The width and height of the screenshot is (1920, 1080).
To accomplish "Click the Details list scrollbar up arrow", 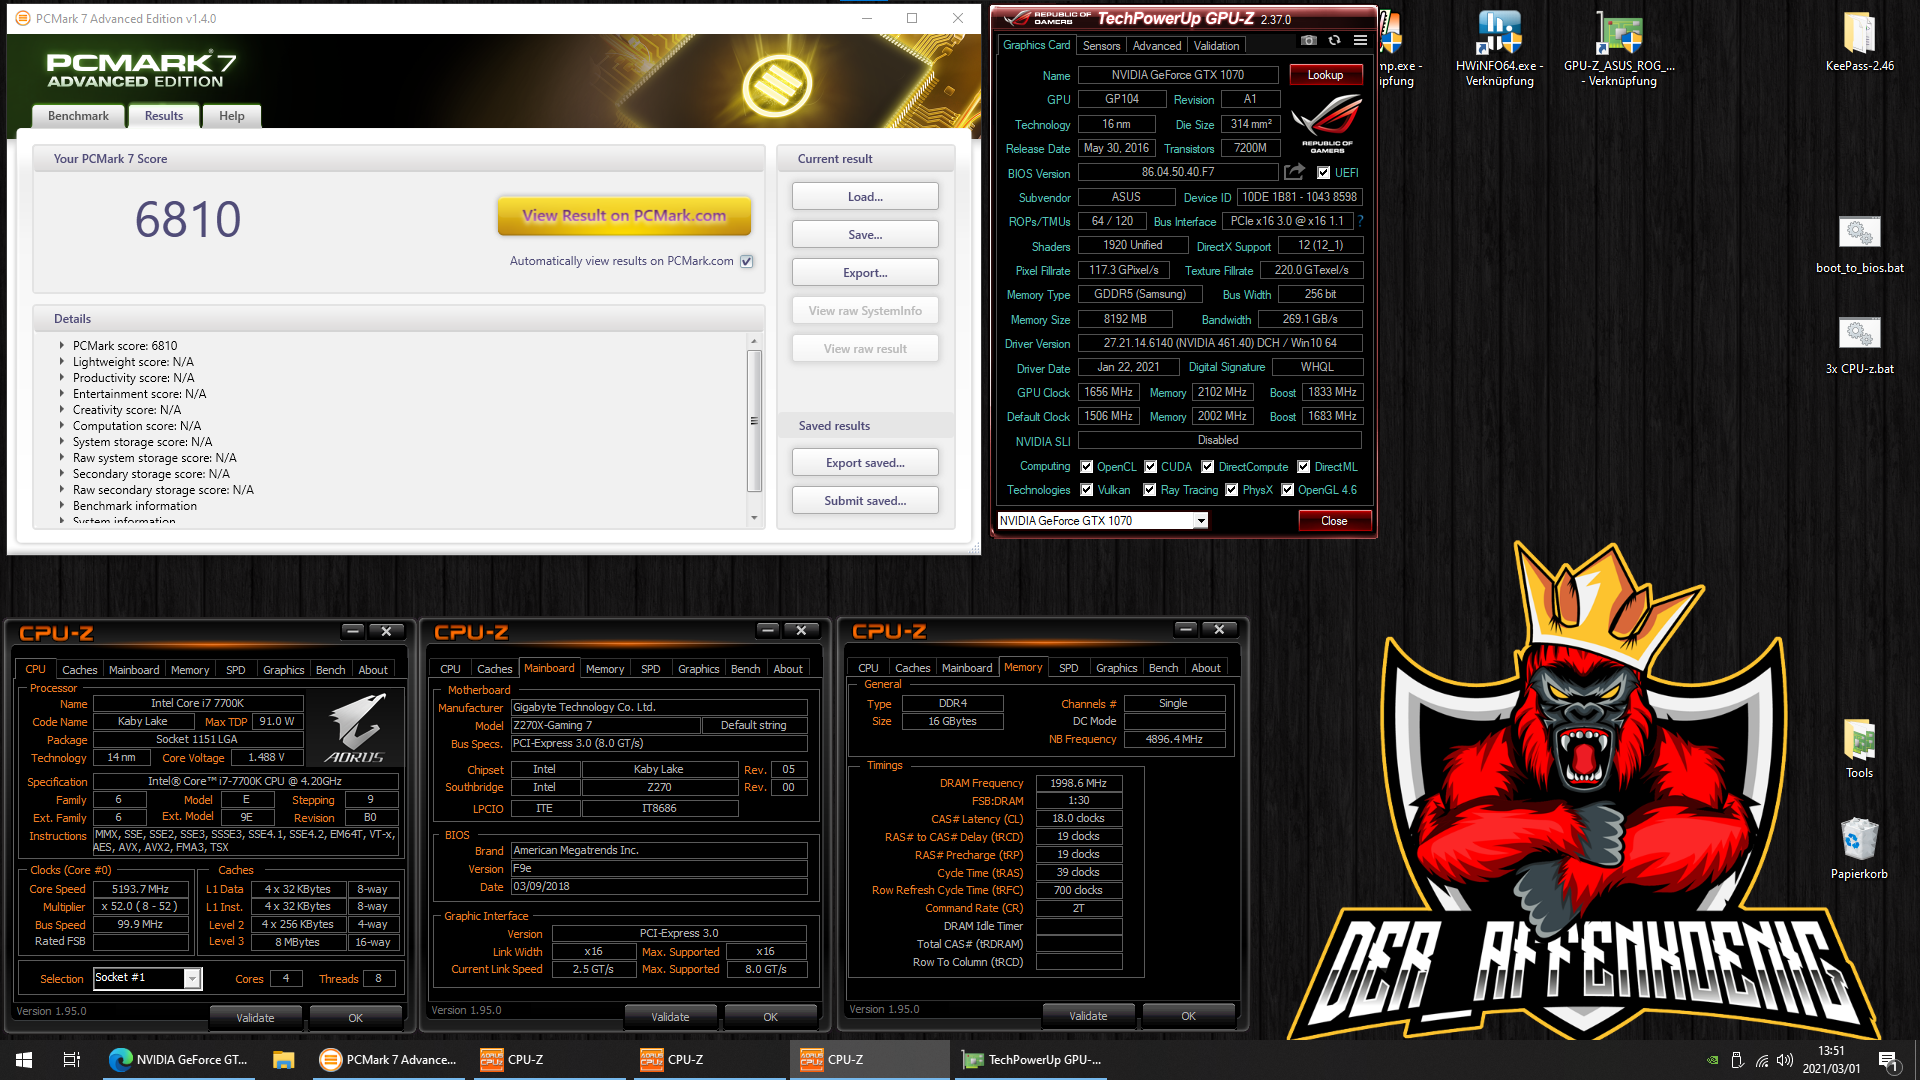I will (754, 341).
